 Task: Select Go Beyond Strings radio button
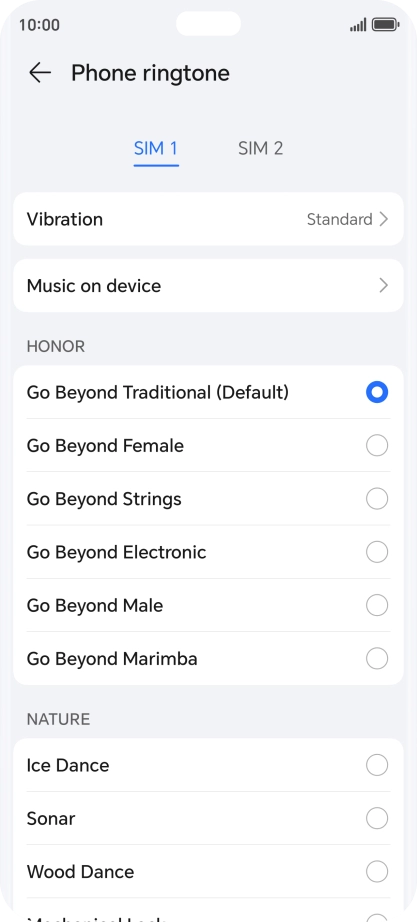(x=377, y=499)
